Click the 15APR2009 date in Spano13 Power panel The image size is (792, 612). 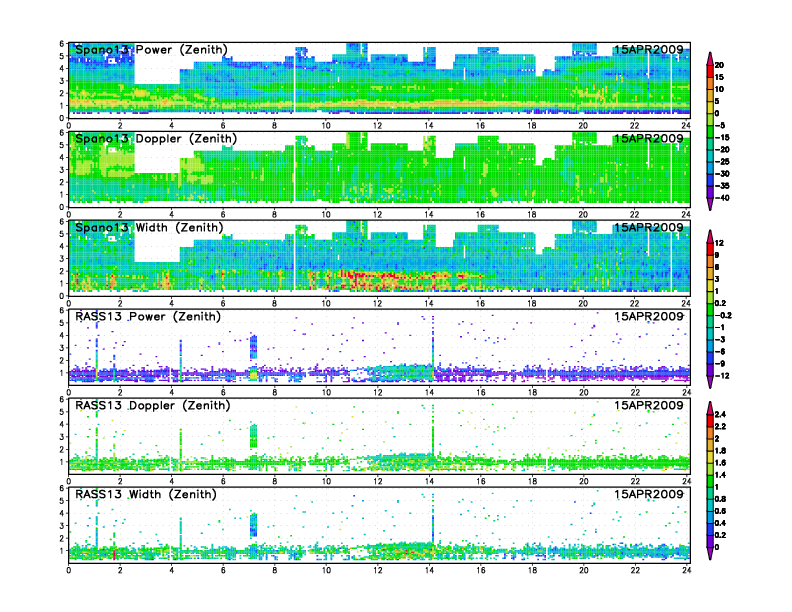649,49
